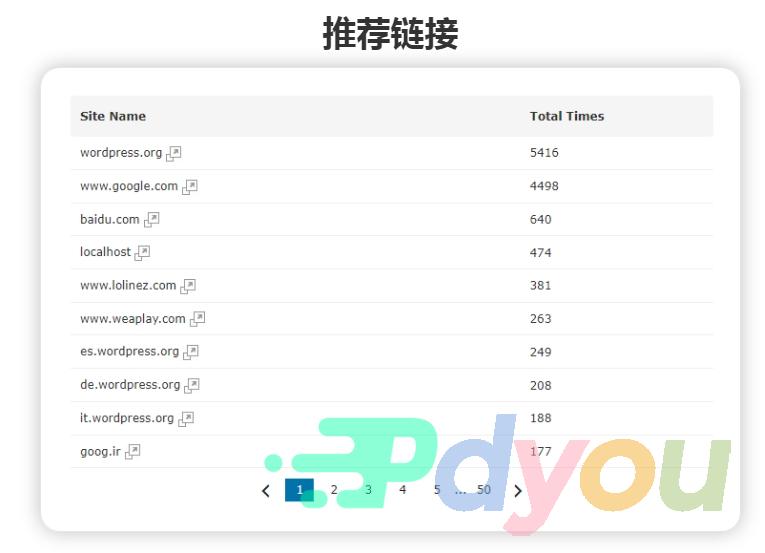Open external link icon beside www.google.com
This screenshot has height=553, width=765.
190,187
